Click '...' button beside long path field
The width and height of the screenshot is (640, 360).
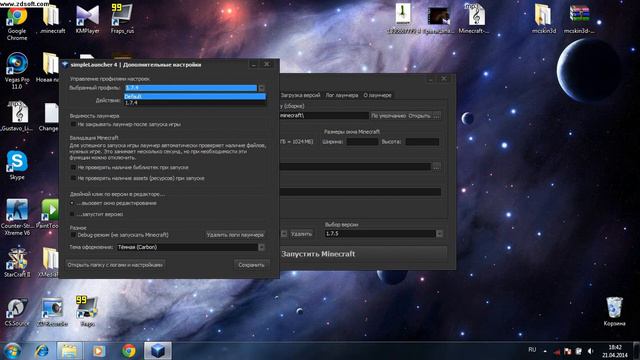point(436,167)
